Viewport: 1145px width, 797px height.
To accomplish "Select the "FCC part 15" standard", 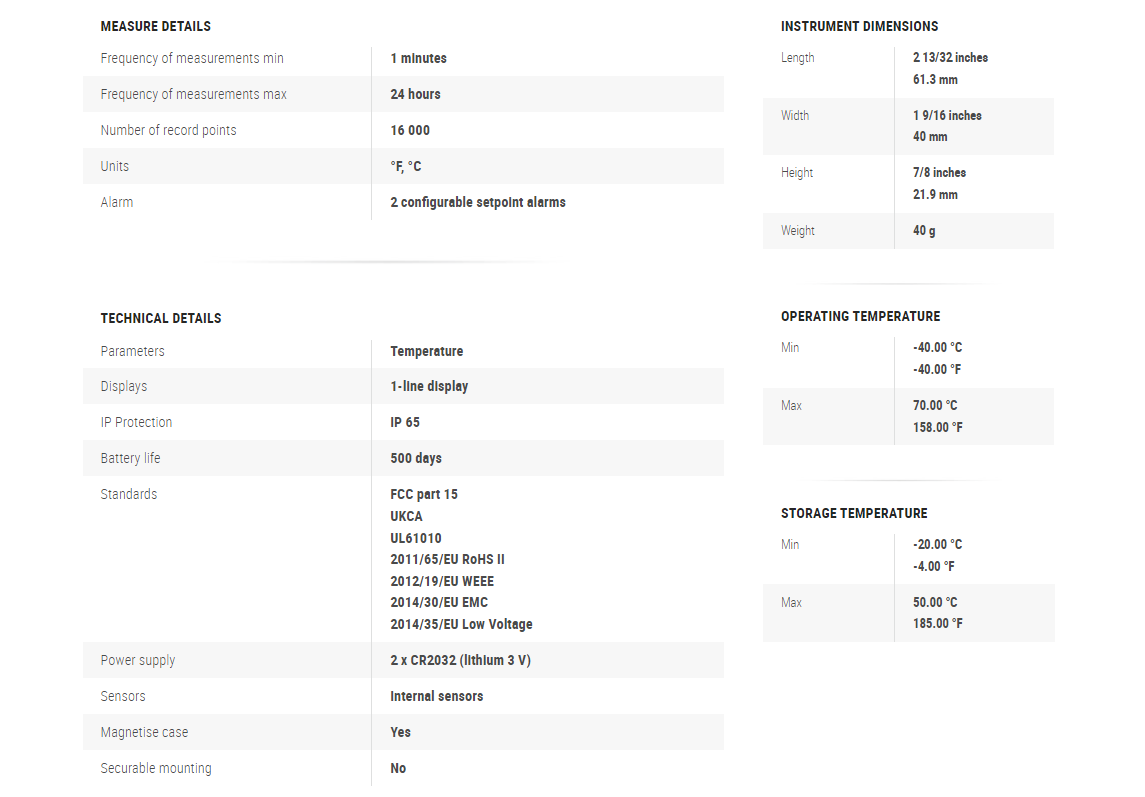I will (424, 494).
